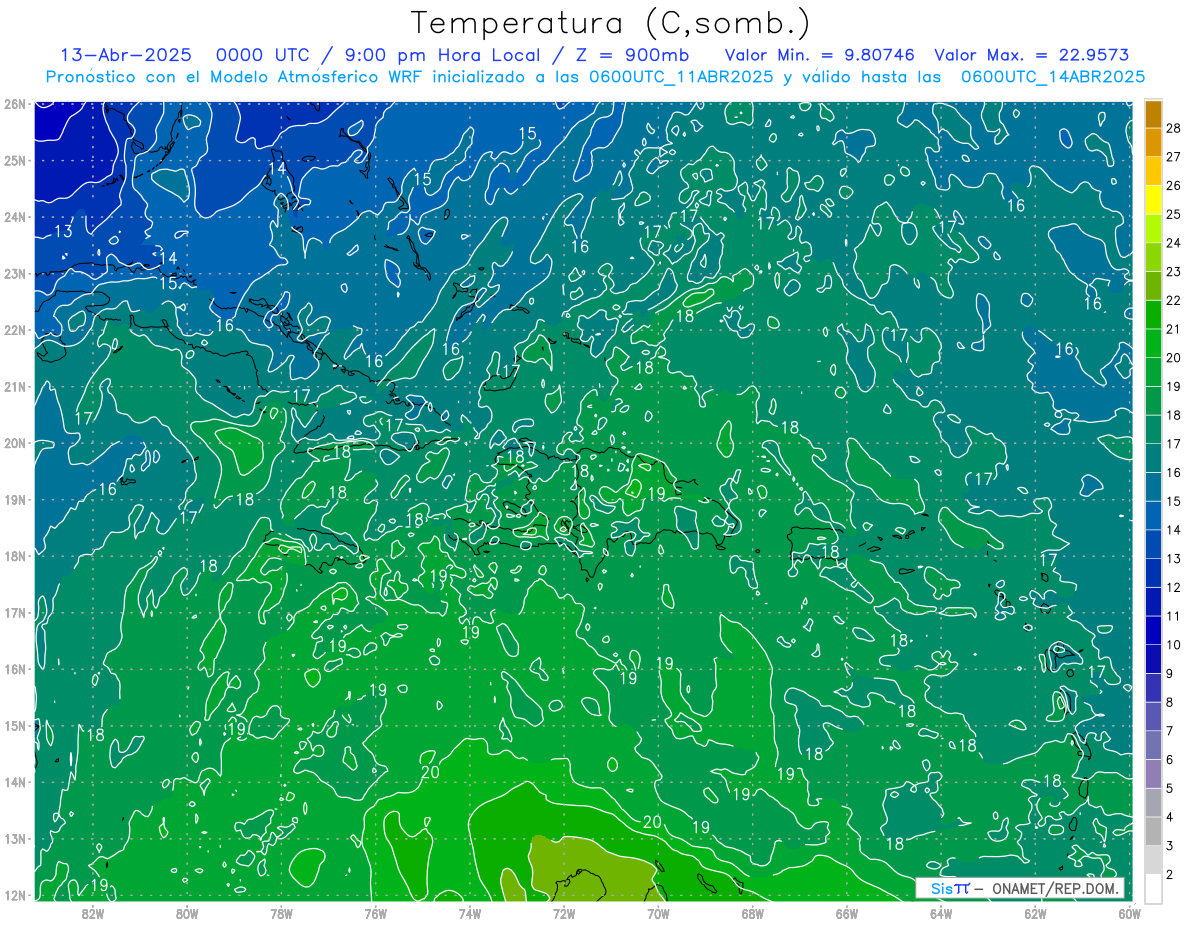
Task: Click the 68W longitude axis label
Action: [752, 913]
